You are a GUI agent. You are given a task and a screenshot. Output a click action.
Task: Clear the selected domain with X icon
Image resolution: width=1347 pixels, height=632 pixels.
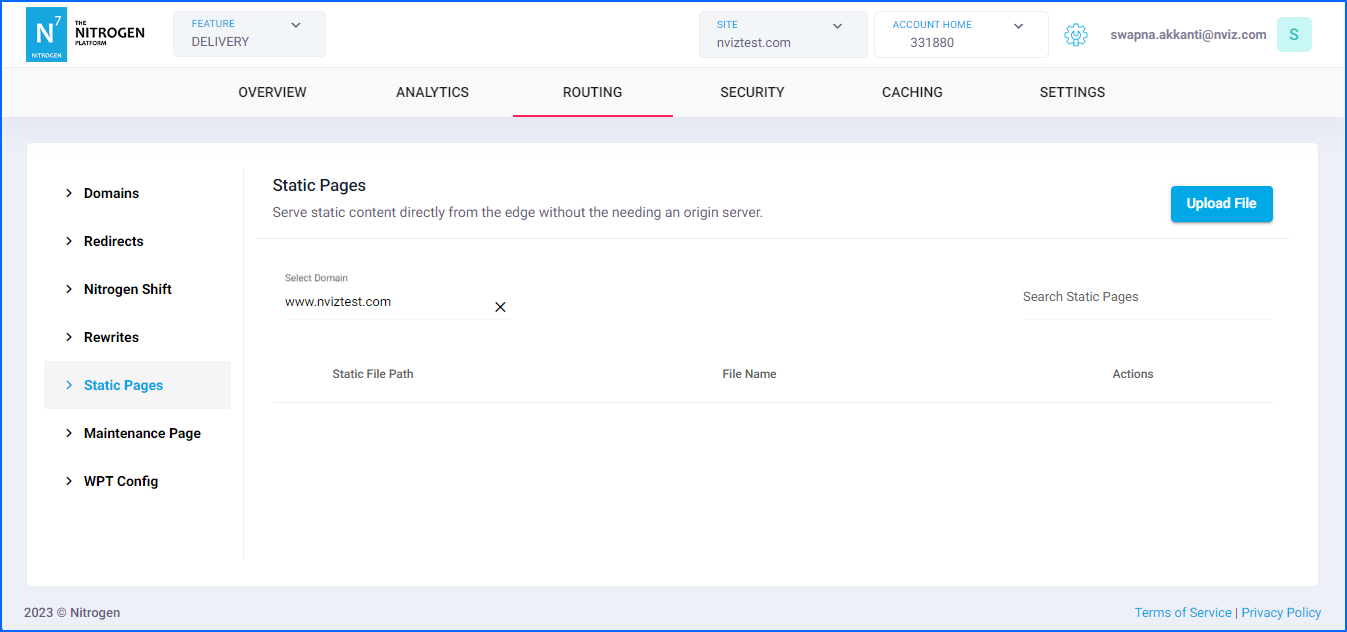[500, 307]
